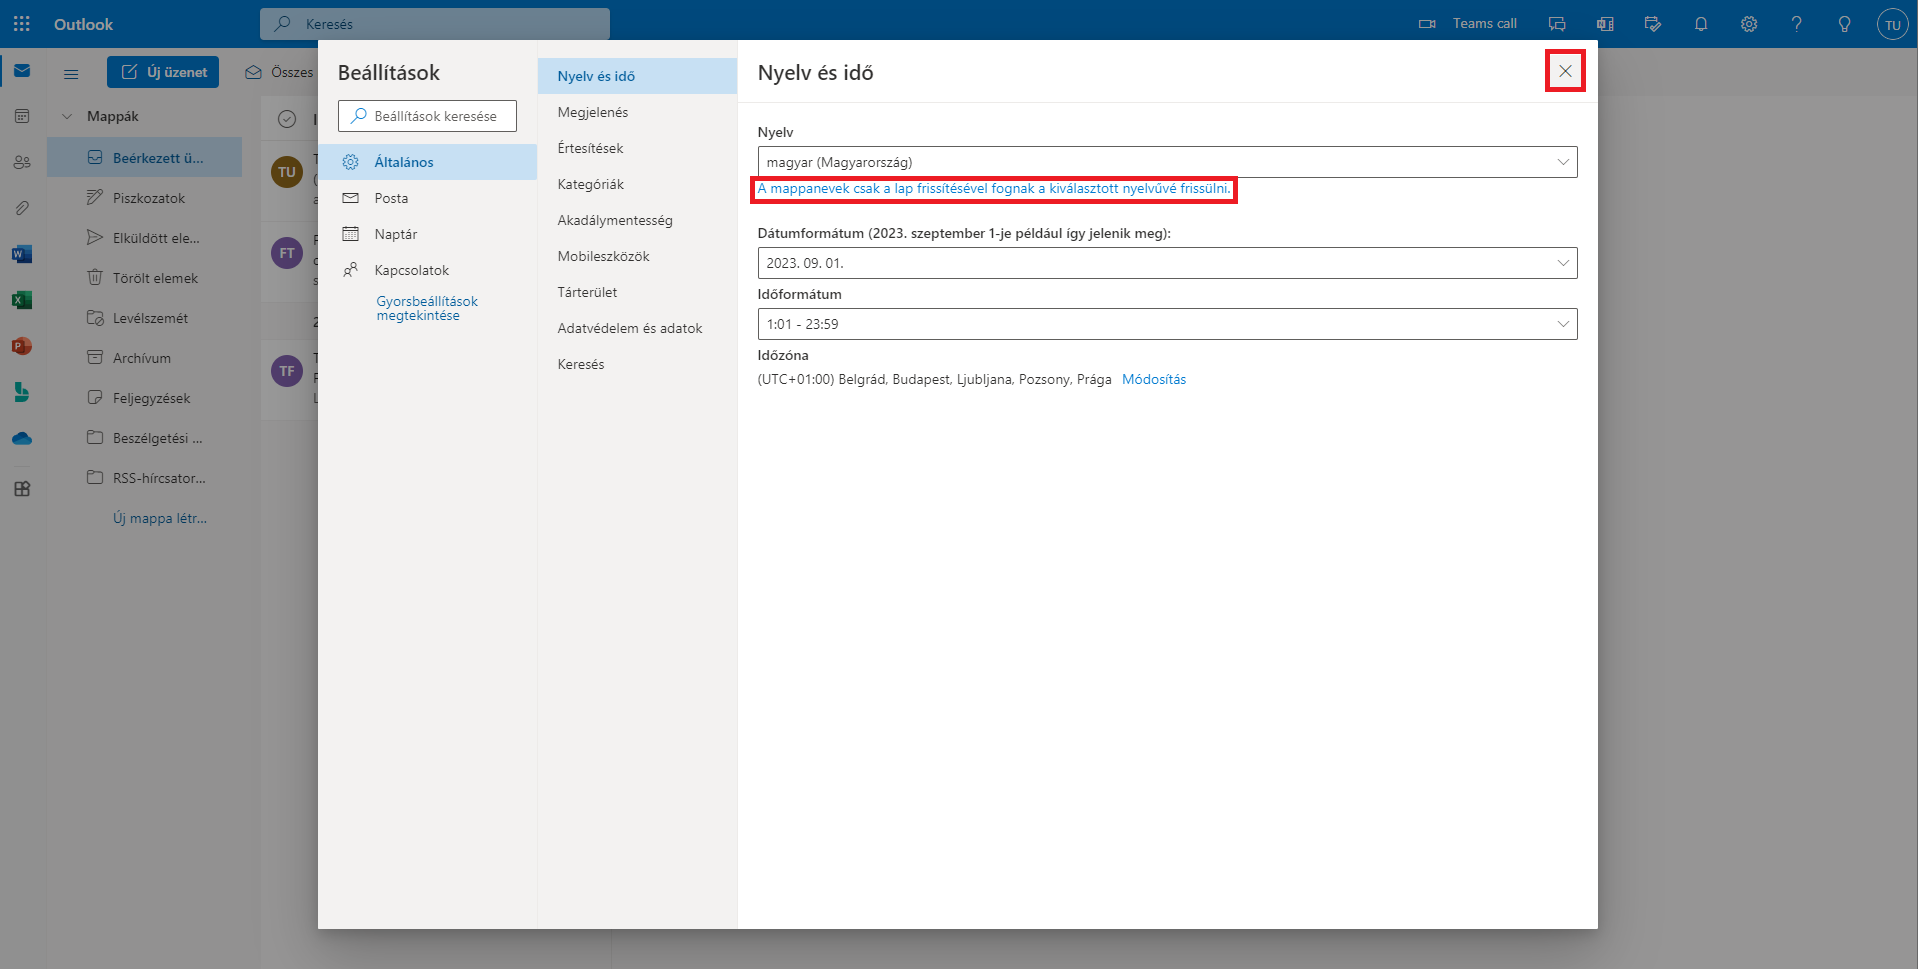
Task: Switch to the Posta settings category
Action: pos(391,198)
